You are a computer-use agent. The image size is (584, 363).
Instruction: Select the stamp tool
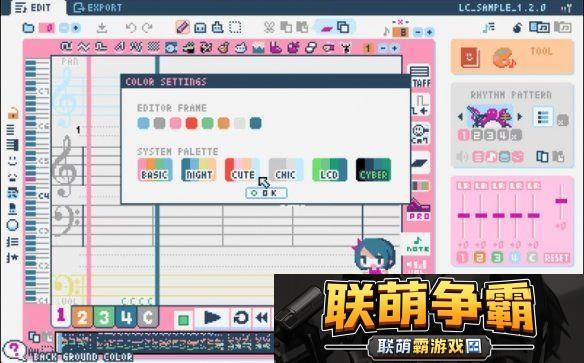(x=217, y=28)
